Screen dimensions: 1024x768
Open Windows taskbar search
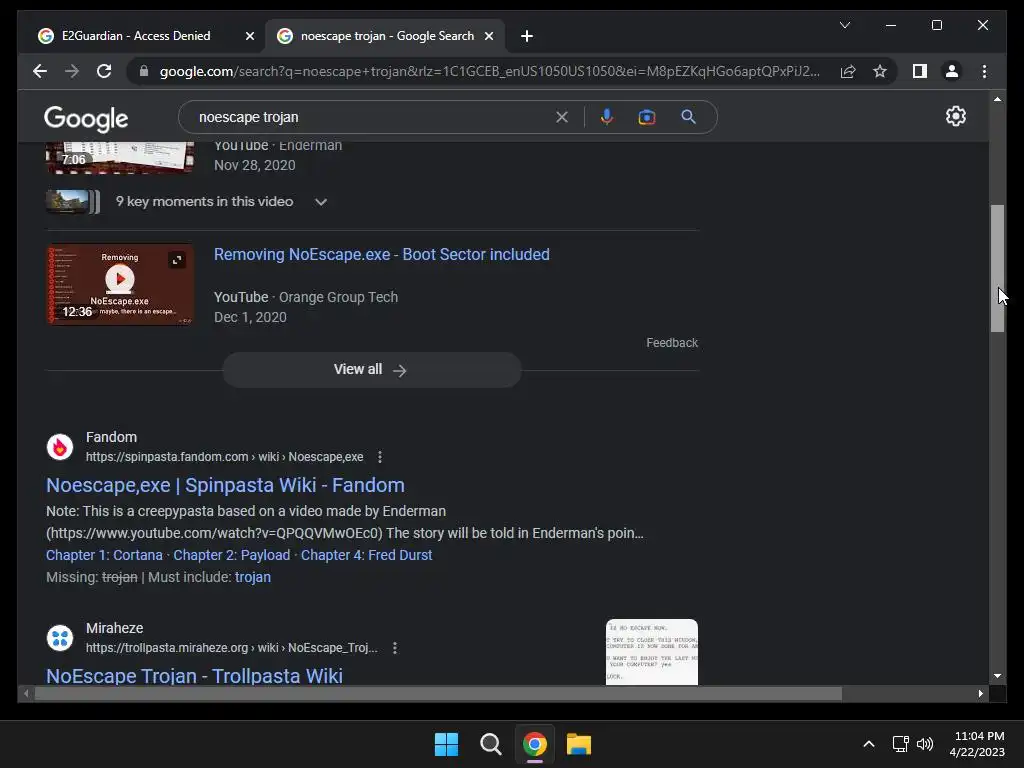pos(490,744)
